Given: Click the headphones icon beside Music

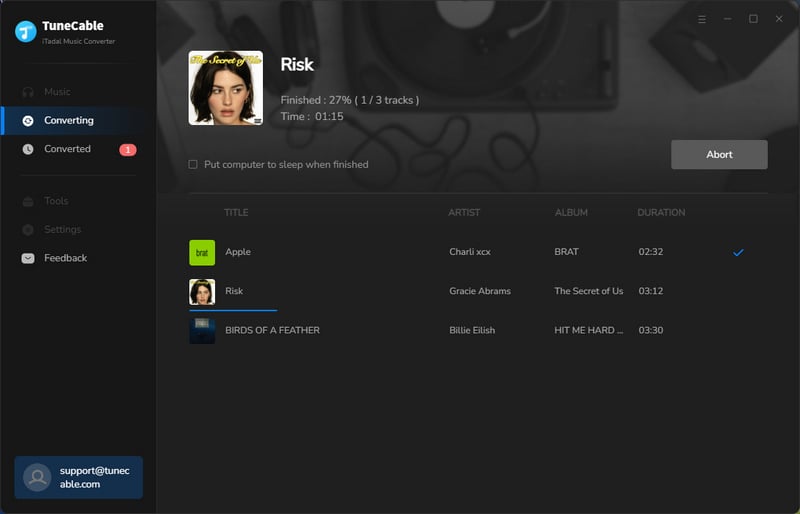Looking at the screenshot, I should 28,92.
